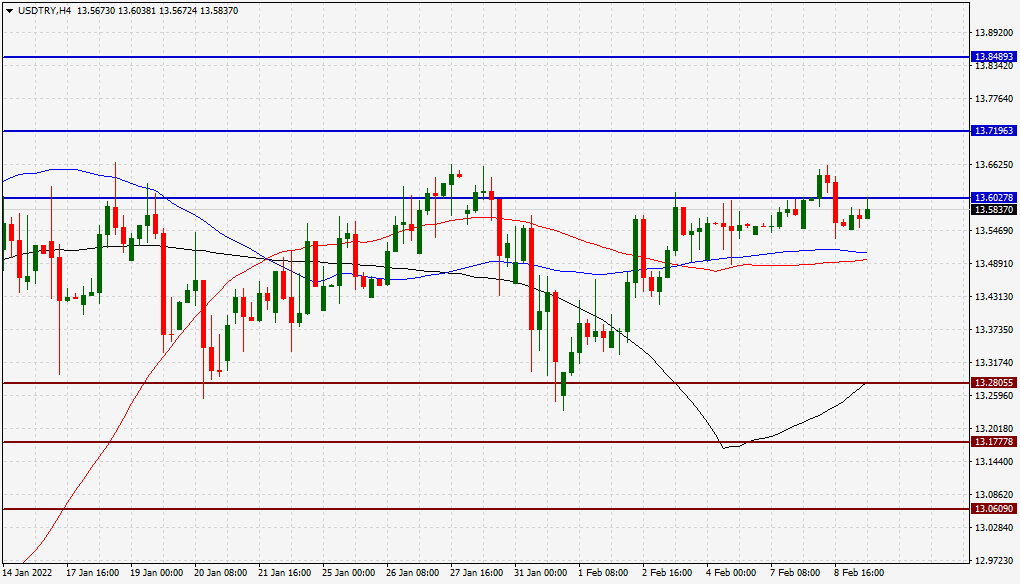
Task: Open the USDTRY symbol dropdown arrow
Action: tap(10, 11)
